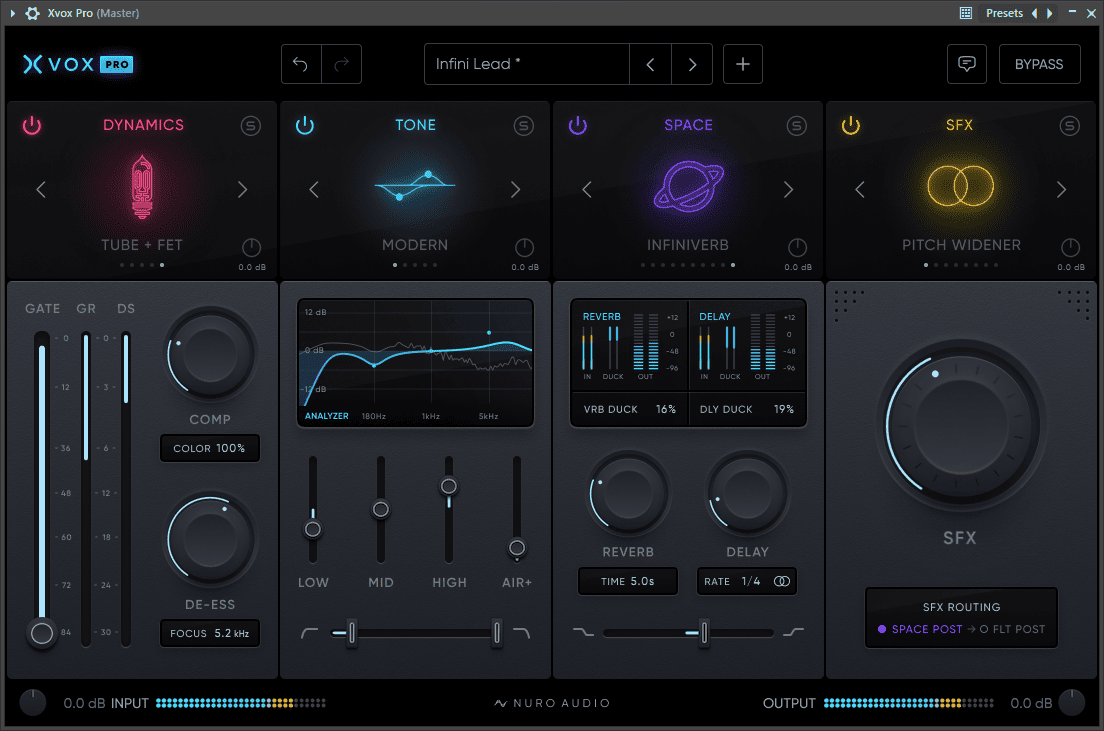Viewport: 1104px width, 731px height.
Task: Click the Xvox Pro logo
Action: tap(77, 64)
